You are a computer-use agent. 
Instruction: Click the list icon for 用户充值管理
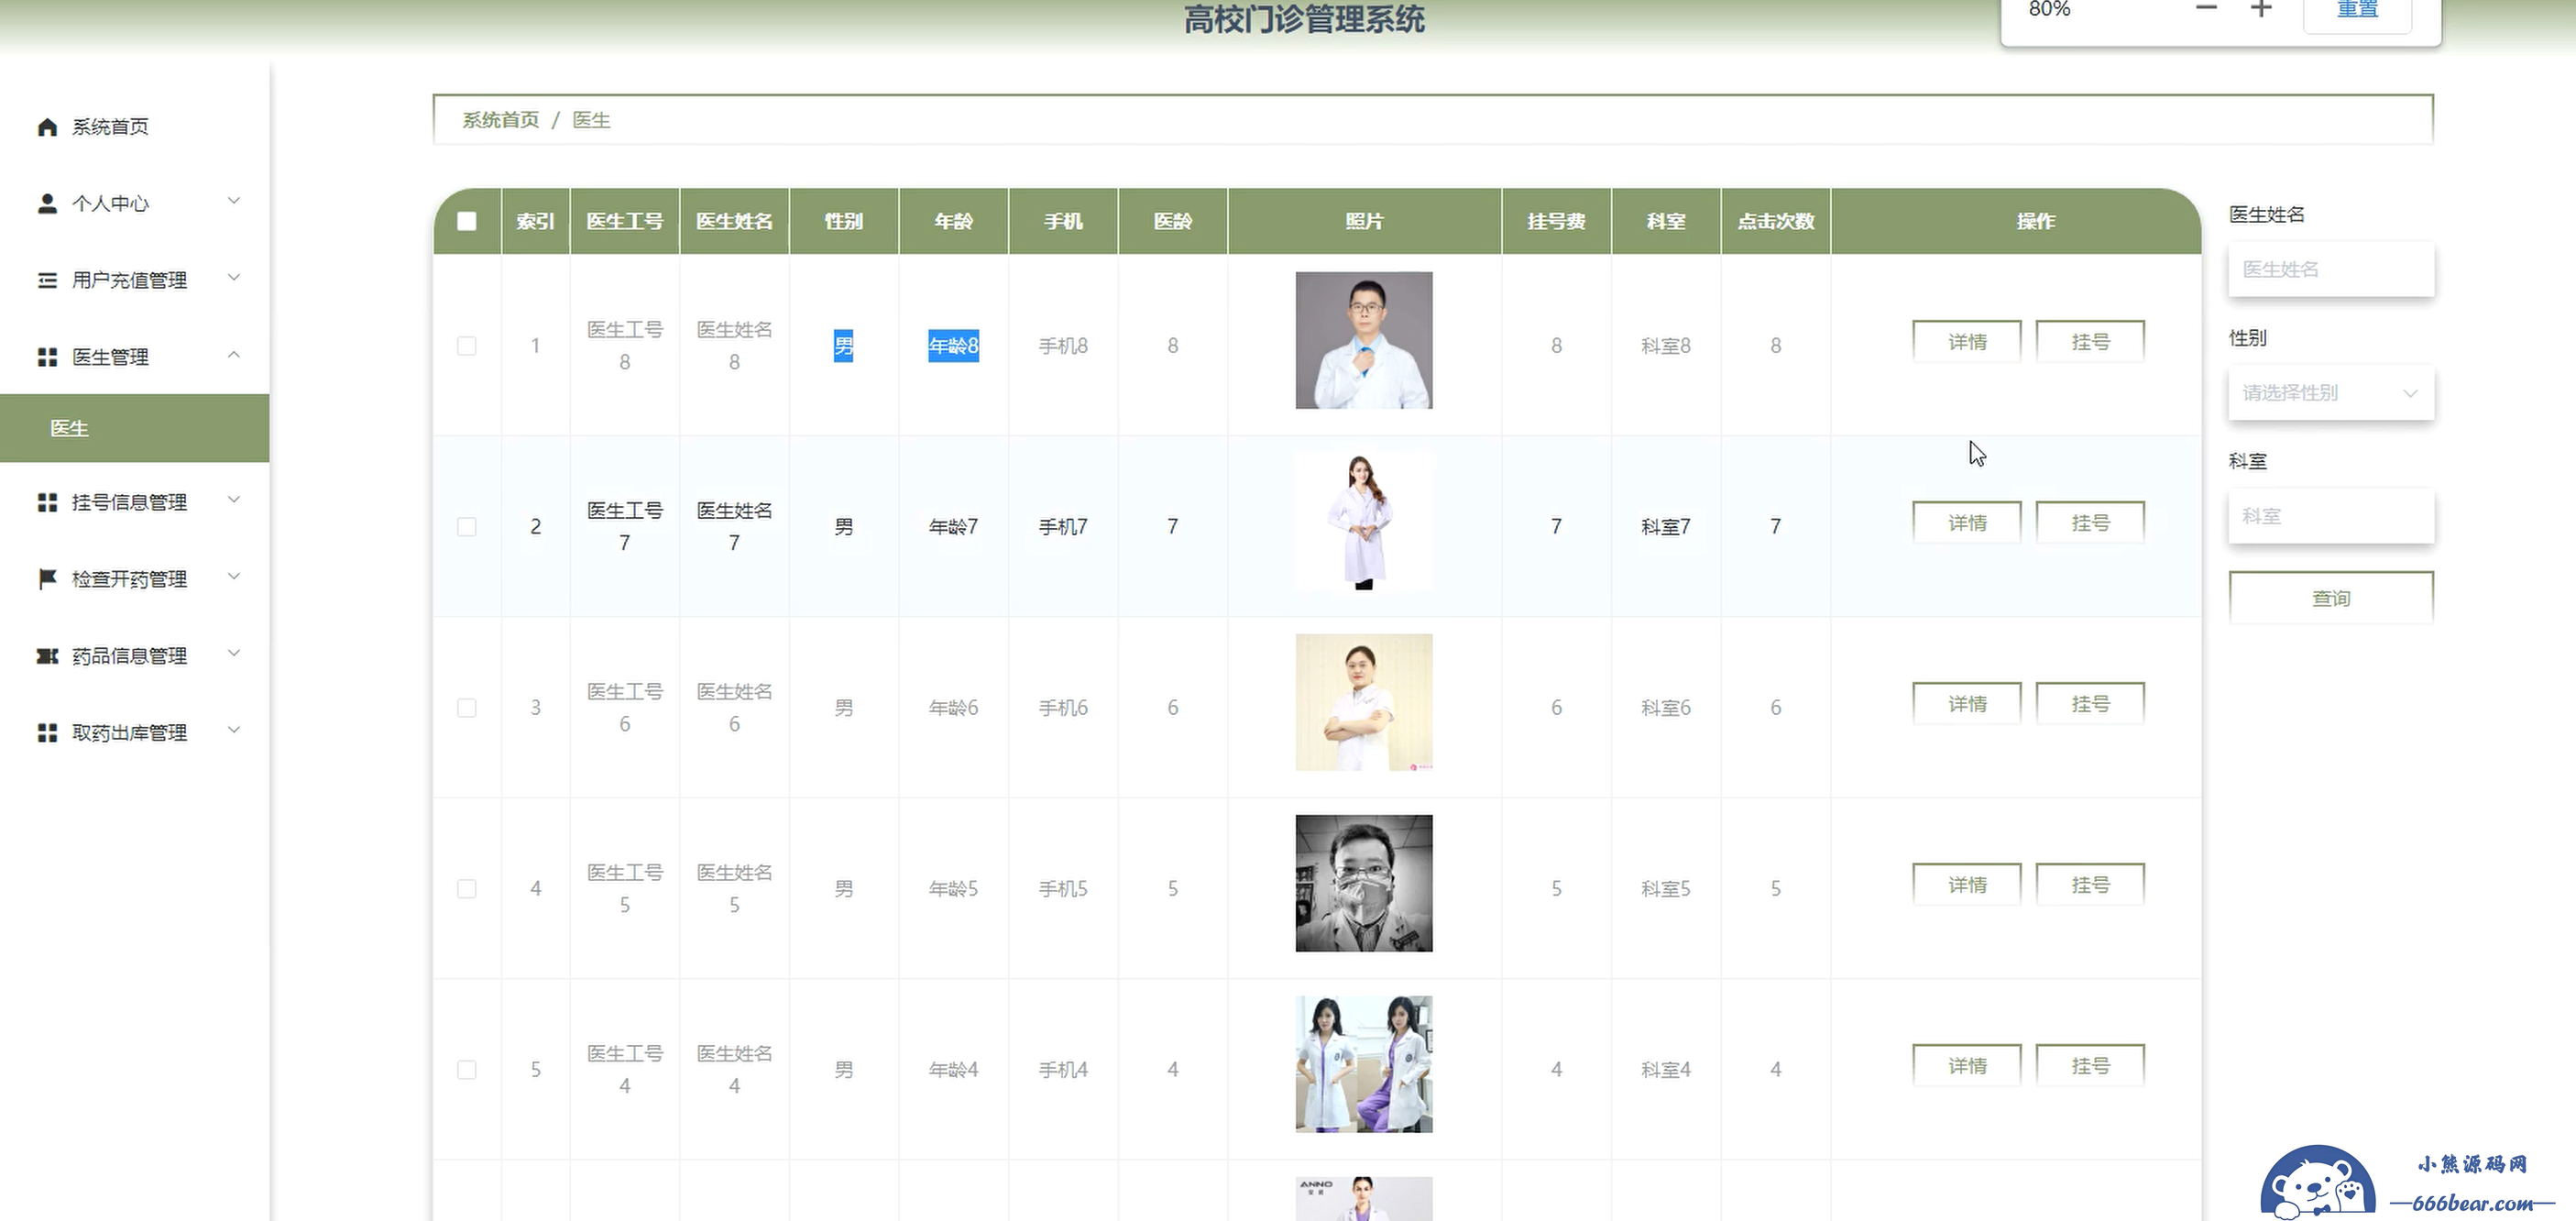[x=47, y=281]
